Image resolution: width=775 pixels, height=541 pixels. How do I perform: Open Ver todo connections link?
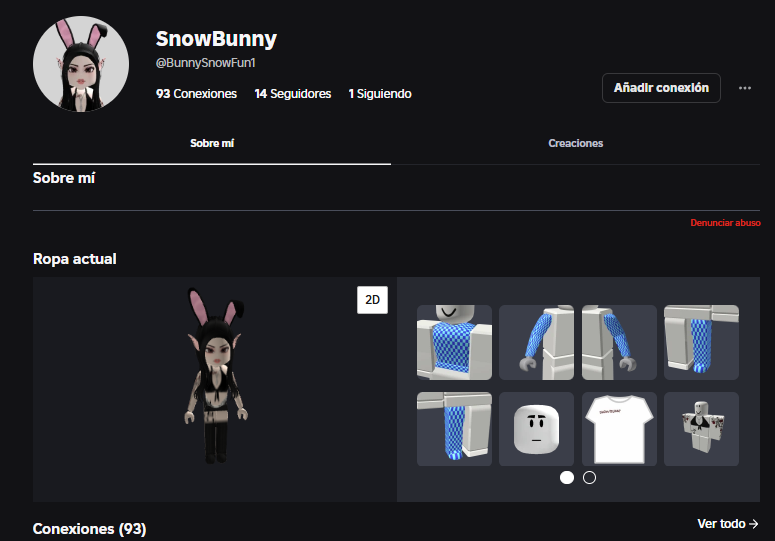(x=728, y=524)
